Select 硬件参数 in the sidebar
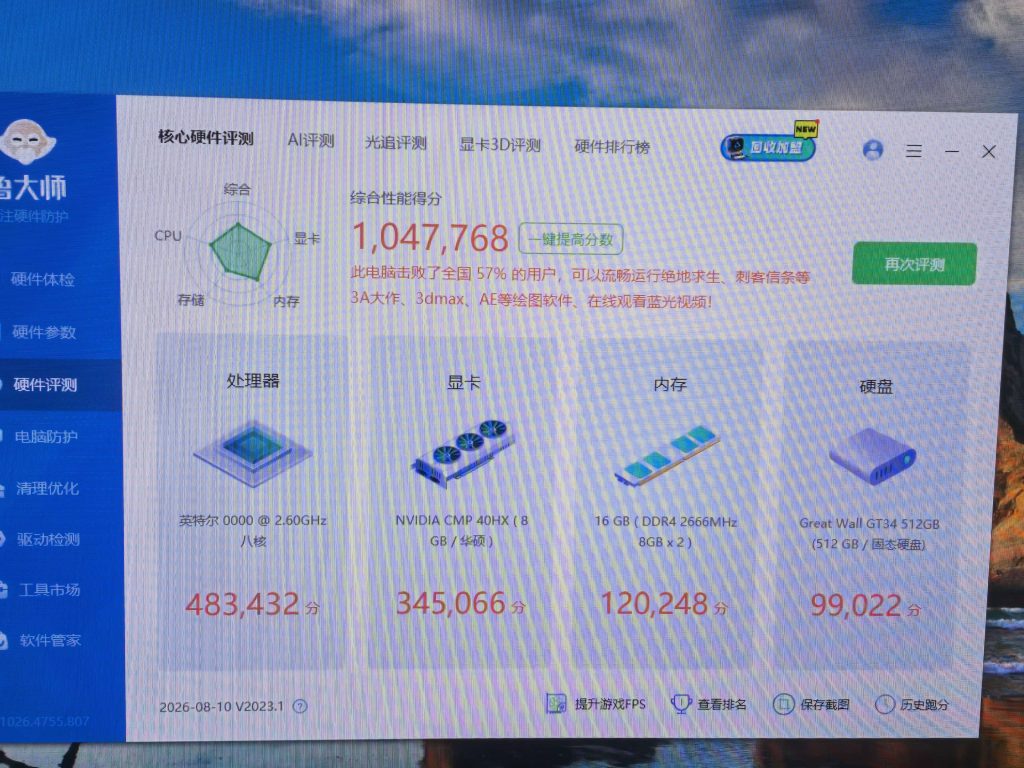The image size is (1024, 768). (43, 332)
